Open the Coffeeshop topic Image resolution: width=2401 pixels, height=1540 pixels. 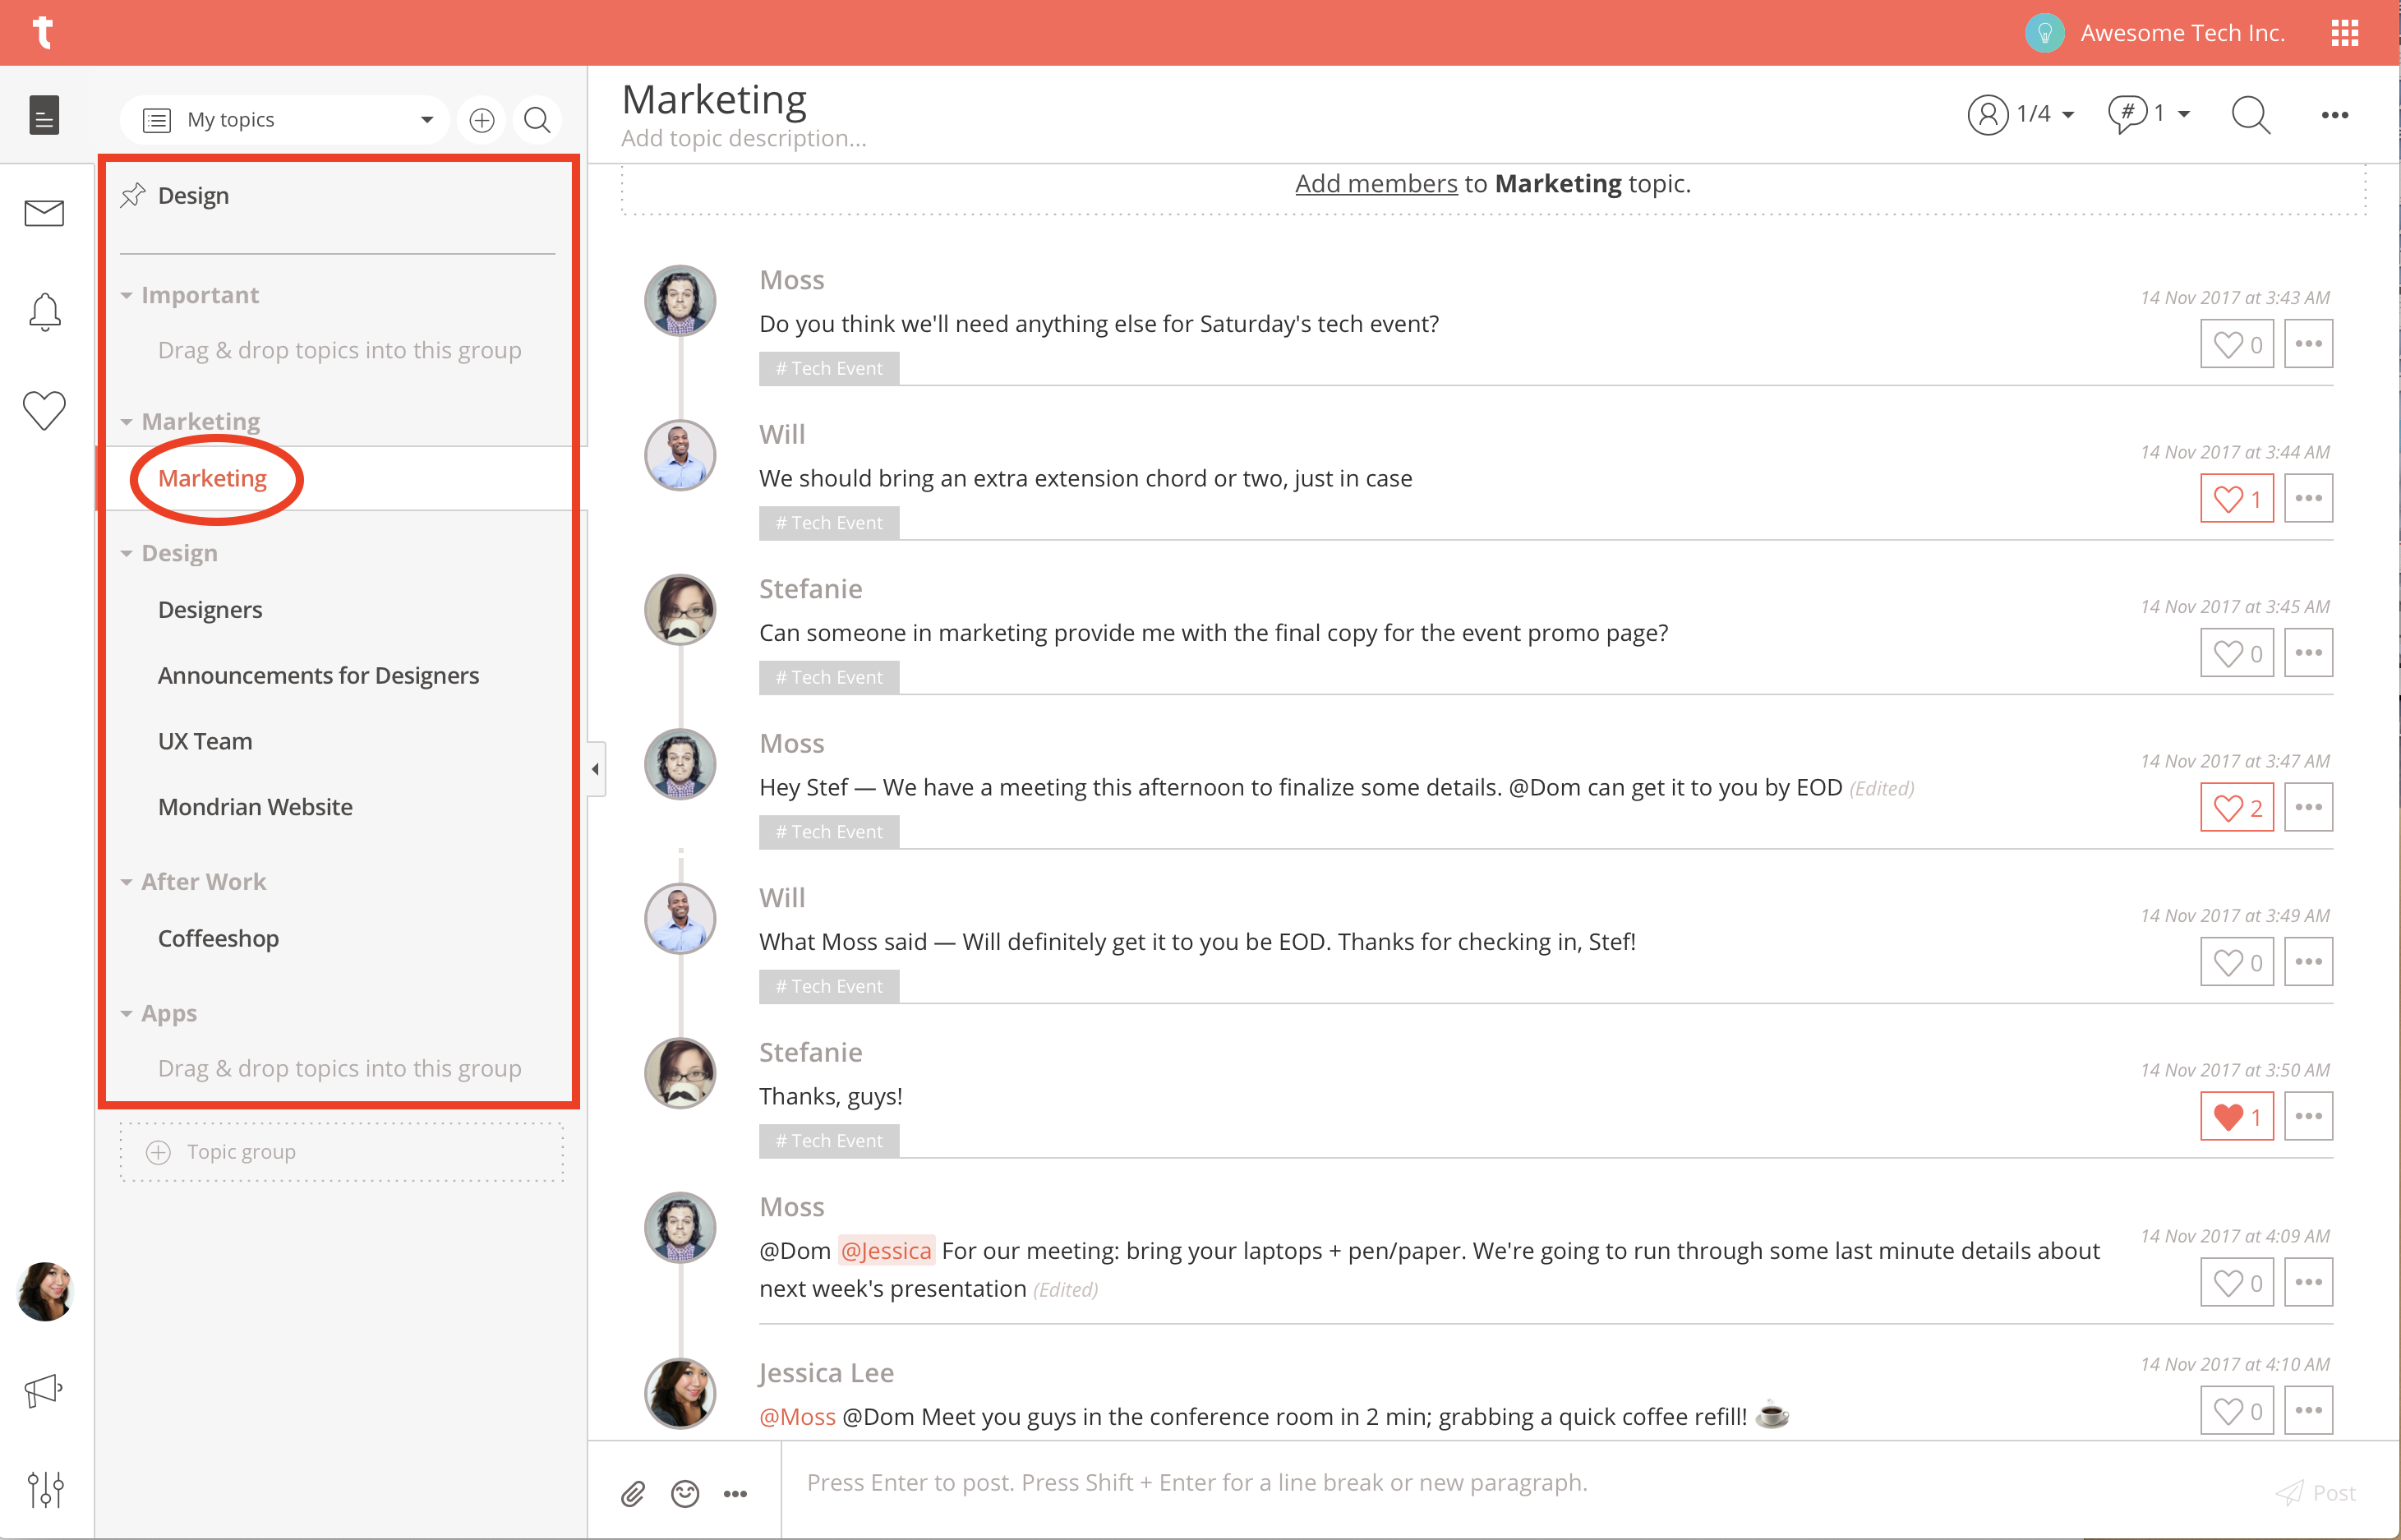pos(218,938)
